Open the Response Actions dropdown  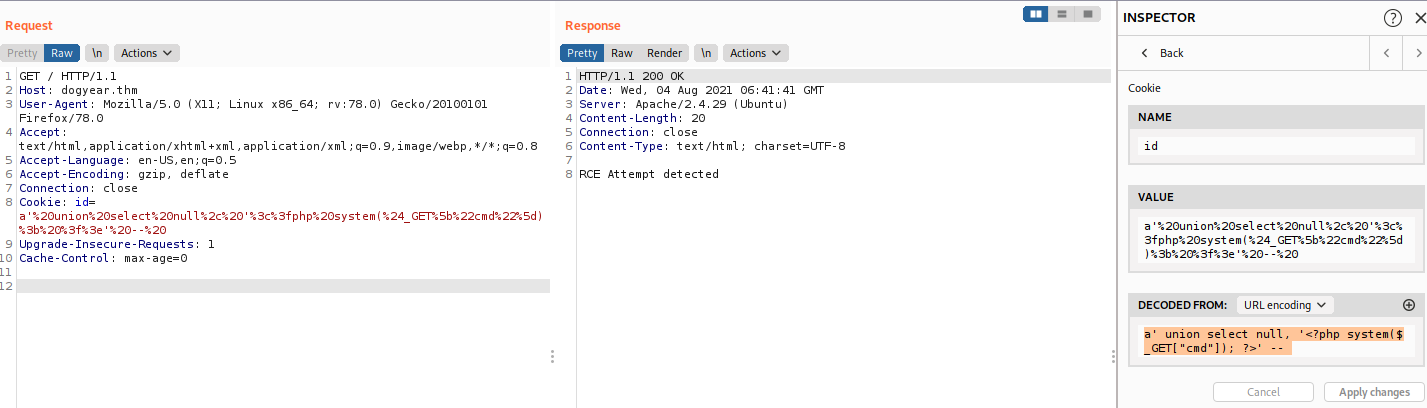point(756,53)
